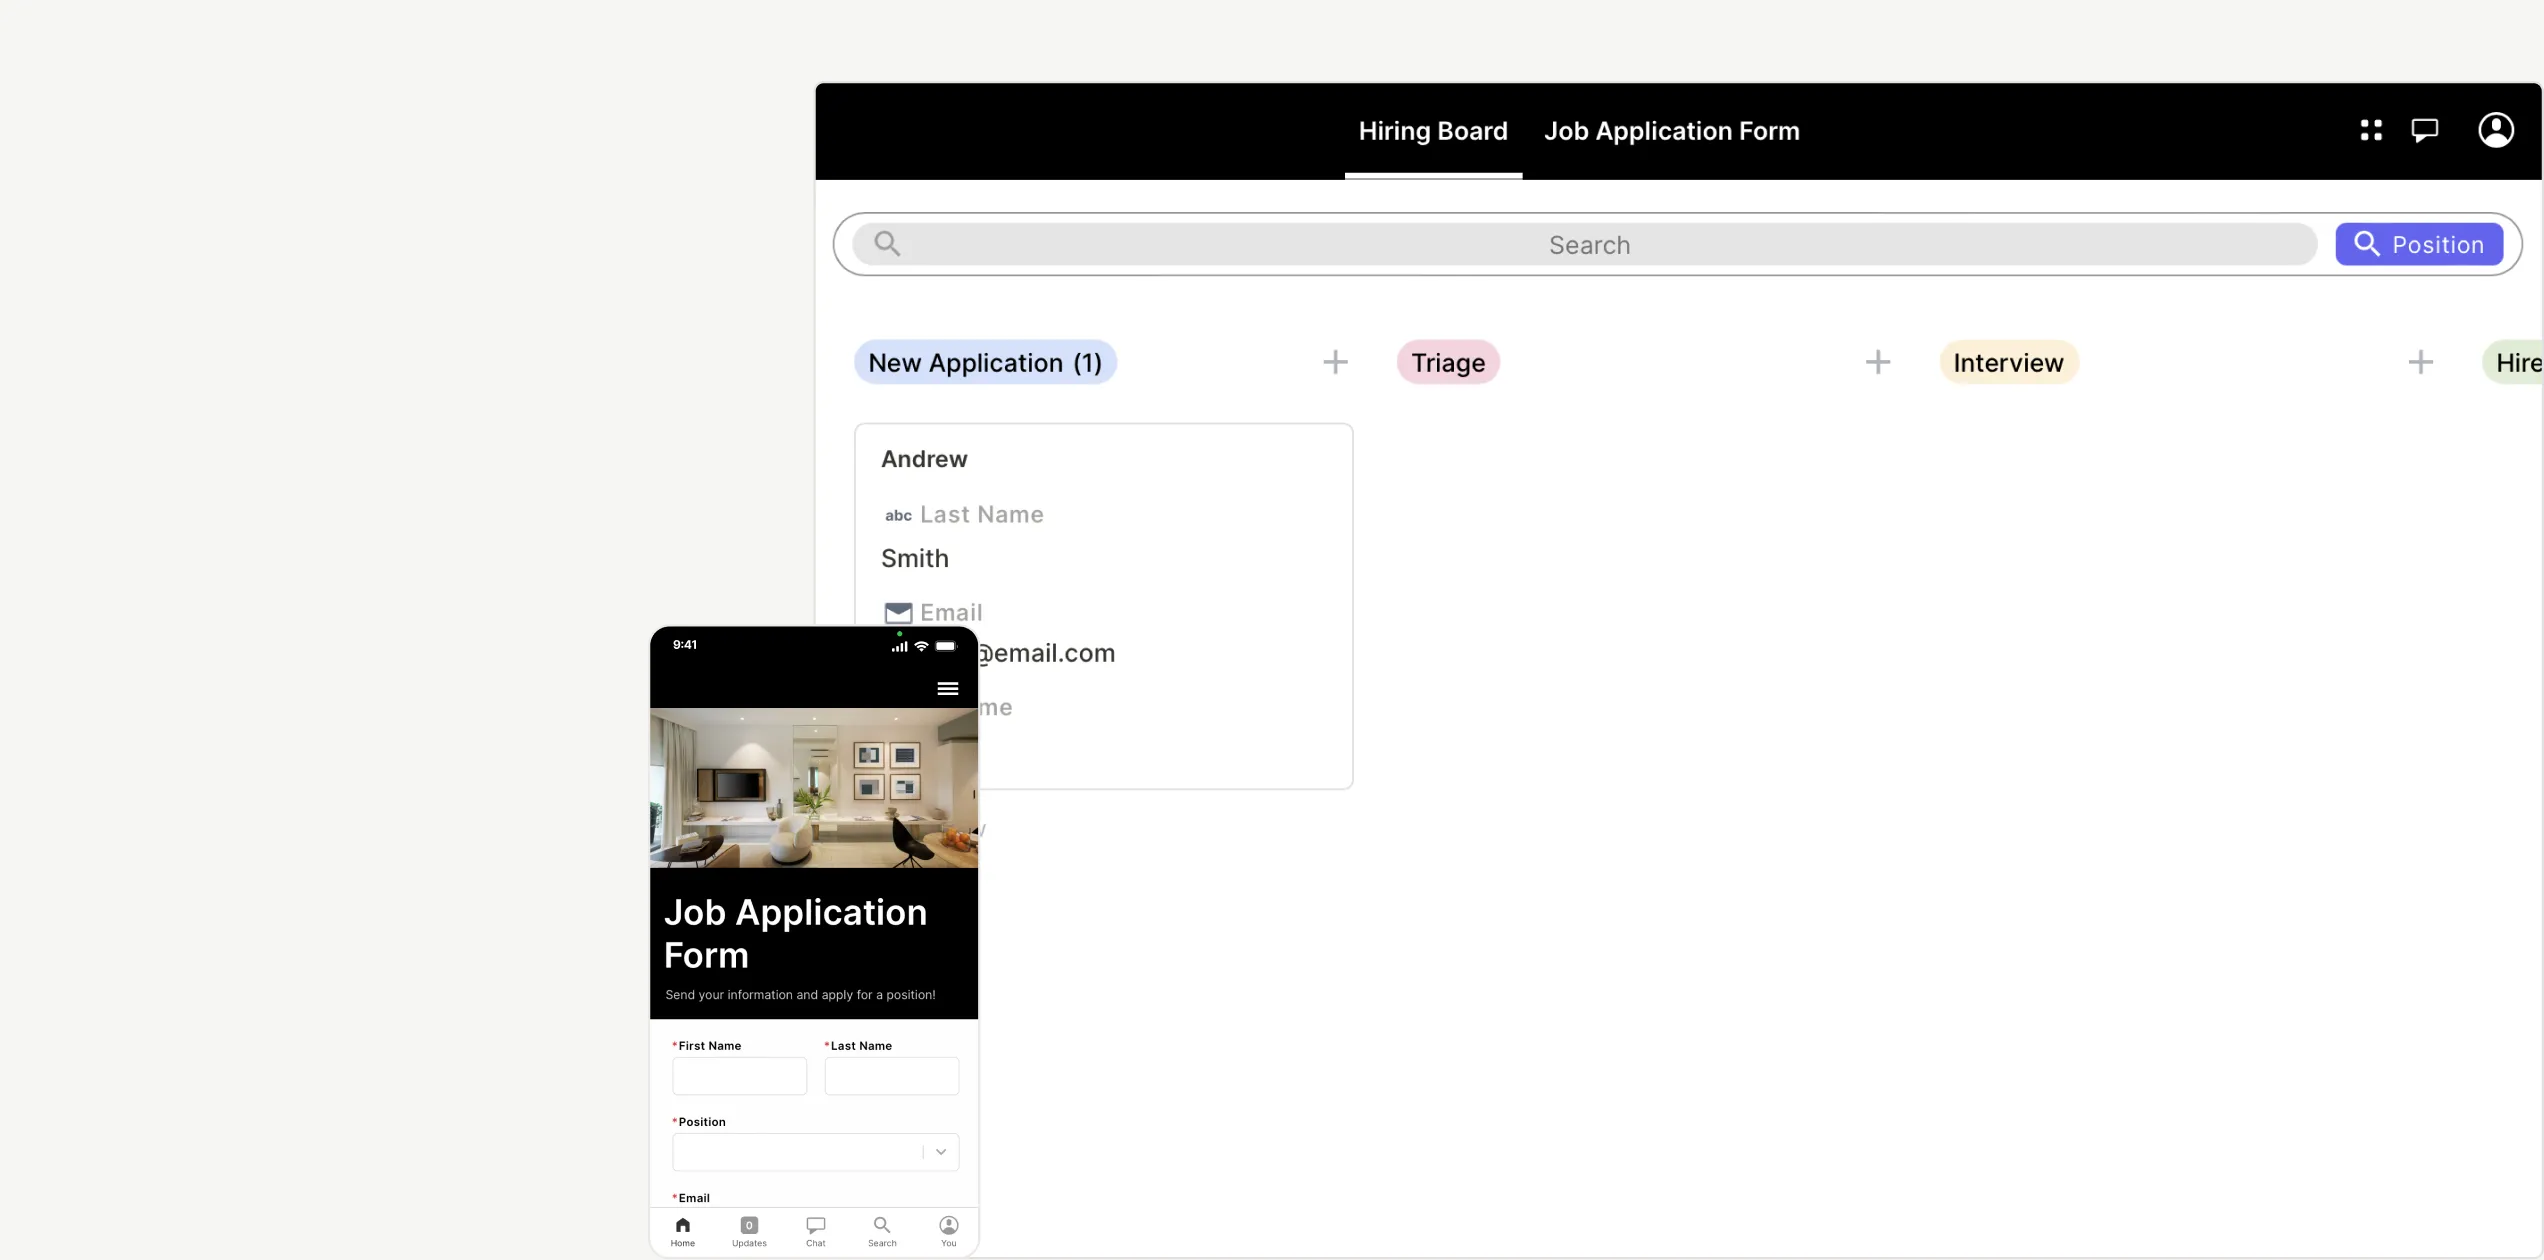This screenshot has height=1260, width=2544.
Task: Click the Search input field
Action: (x=1588, y=243)
